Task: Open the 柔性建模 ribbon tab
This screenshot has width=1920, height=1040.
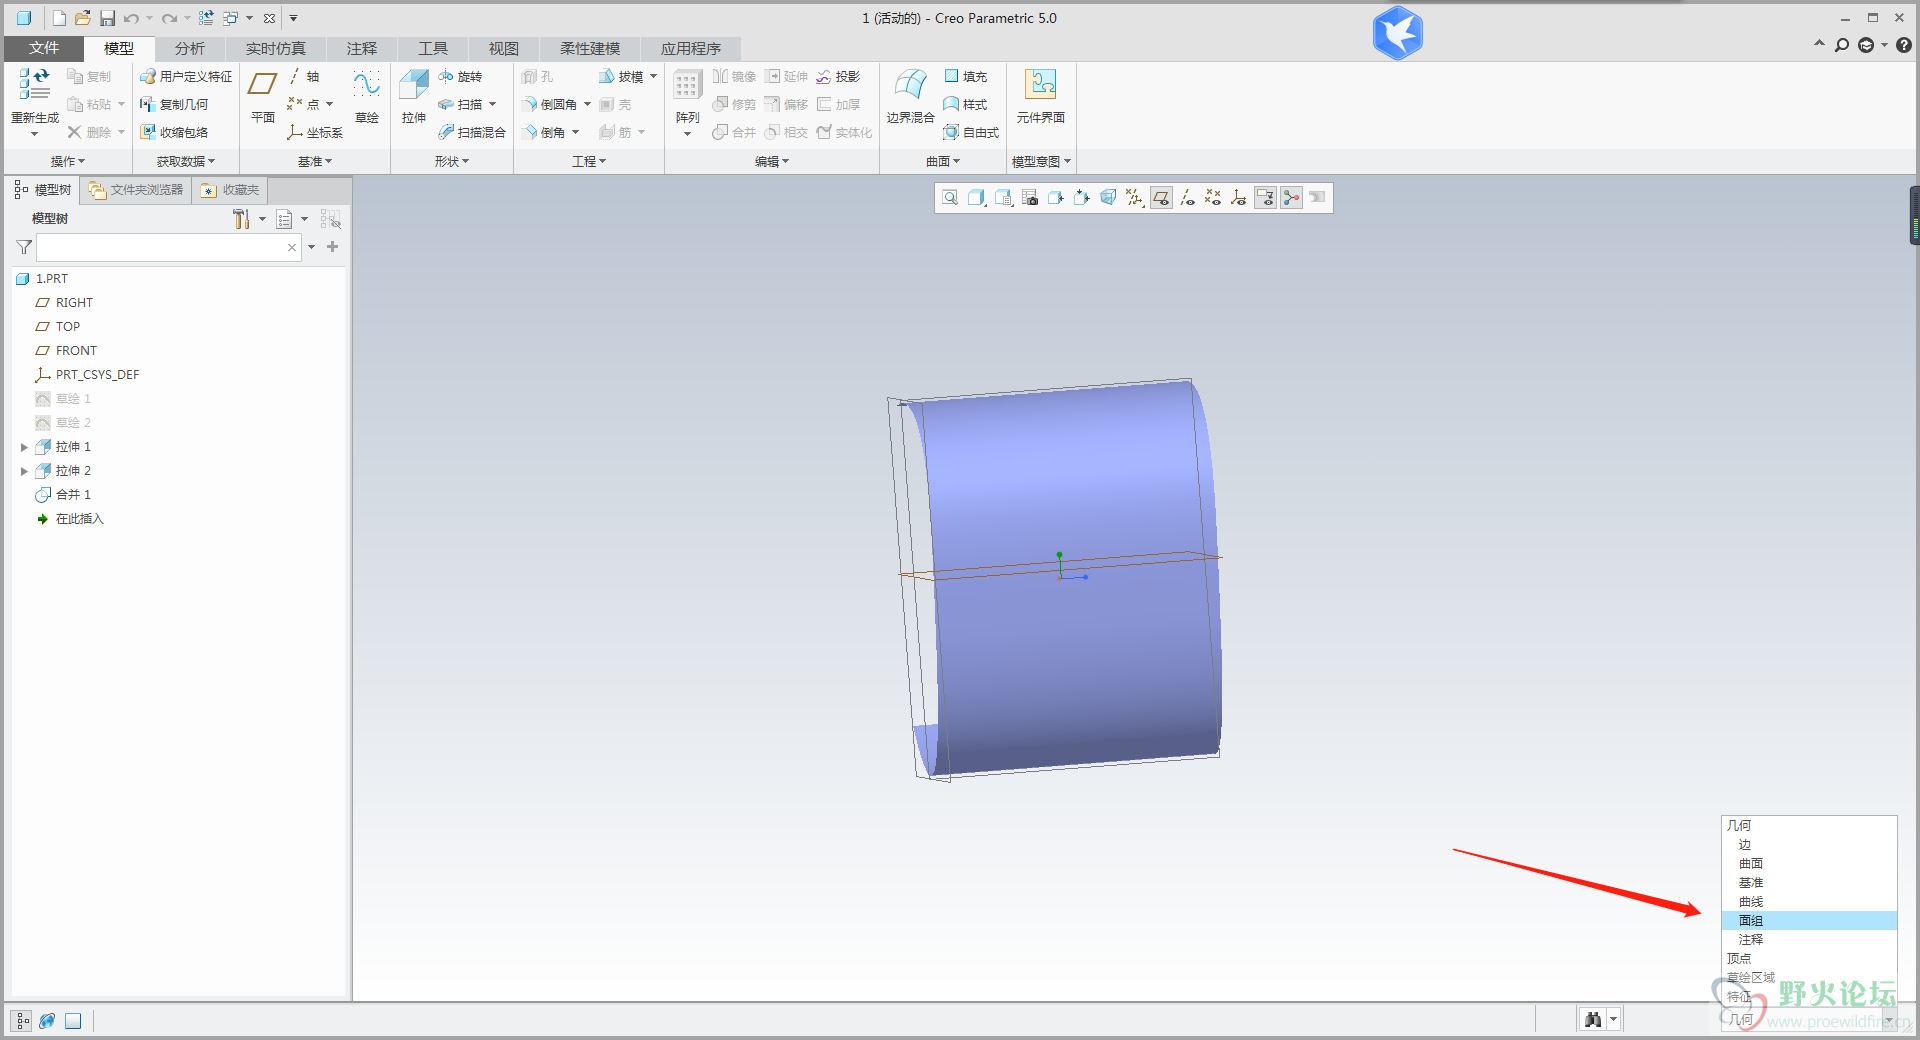Action: tap(589, 48)
